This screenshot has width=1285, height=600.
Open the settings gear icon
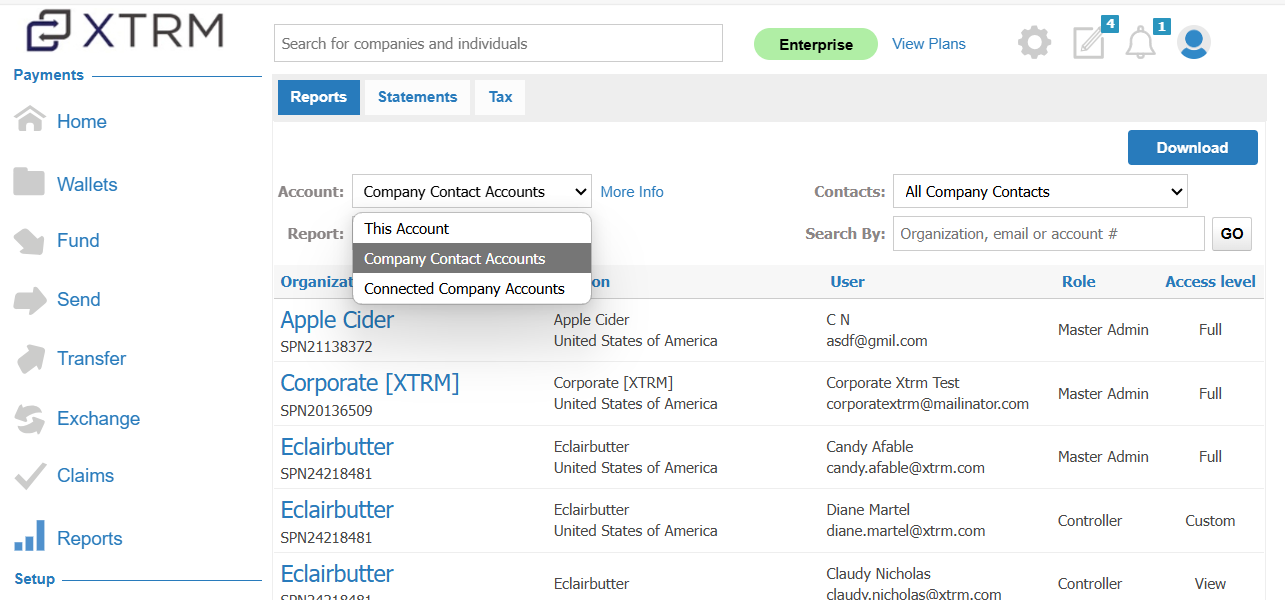click(1034, 42)
